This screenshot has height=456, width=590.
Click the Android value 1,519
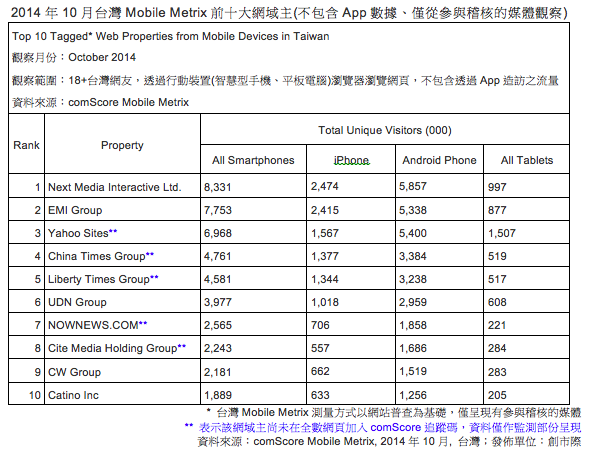click(413, 371)
